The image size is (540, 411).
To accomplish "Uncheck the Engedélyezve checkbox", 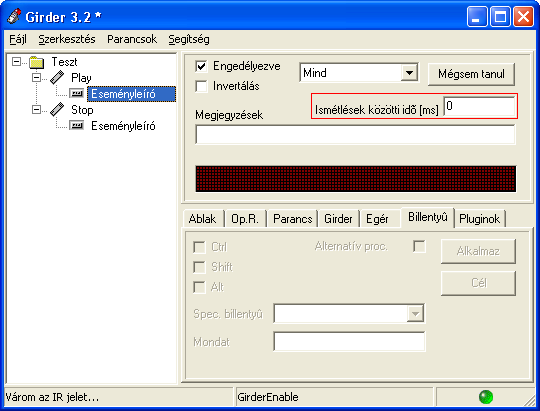I will click(201, 66).
